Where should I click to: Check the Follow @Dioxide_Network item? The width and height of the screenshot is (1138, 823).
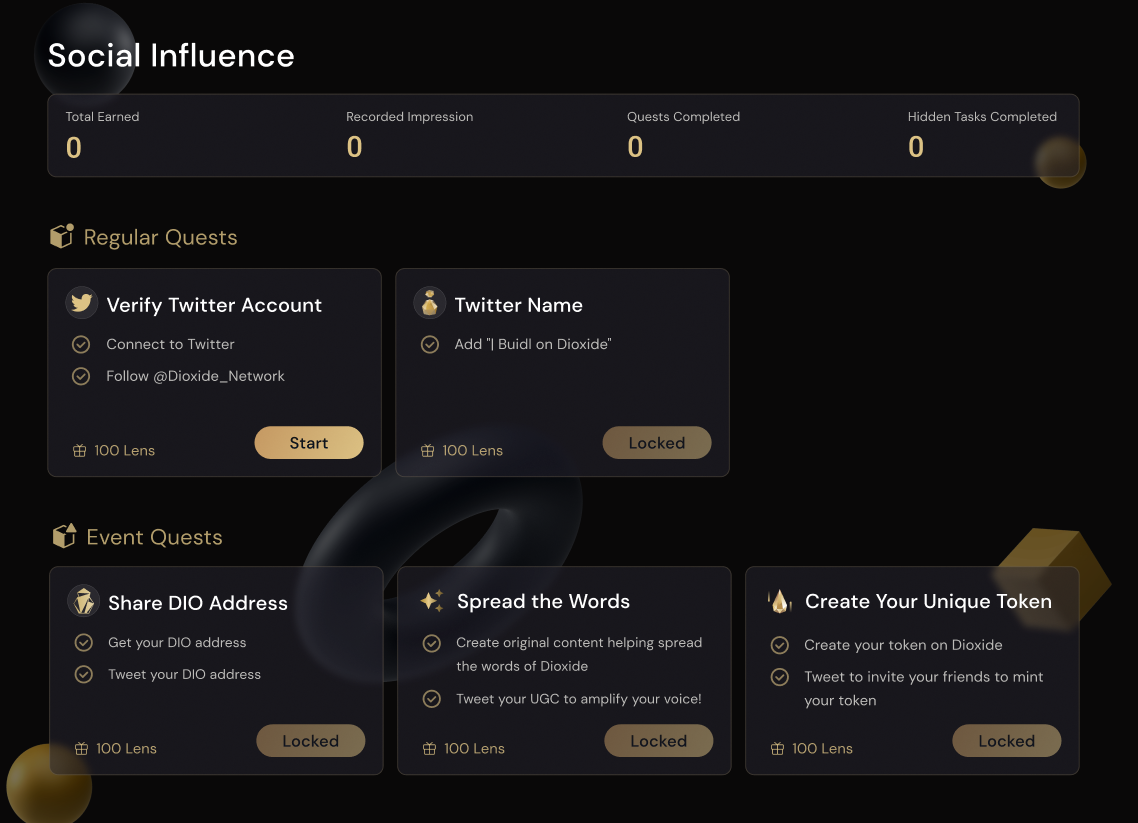point(81,376)
